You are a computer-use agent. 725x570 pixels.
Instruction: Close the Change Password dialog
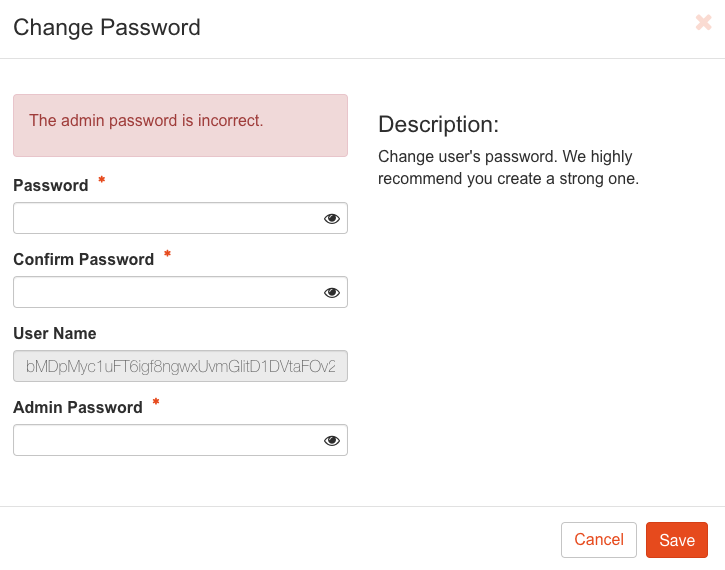tap(703, 23)
